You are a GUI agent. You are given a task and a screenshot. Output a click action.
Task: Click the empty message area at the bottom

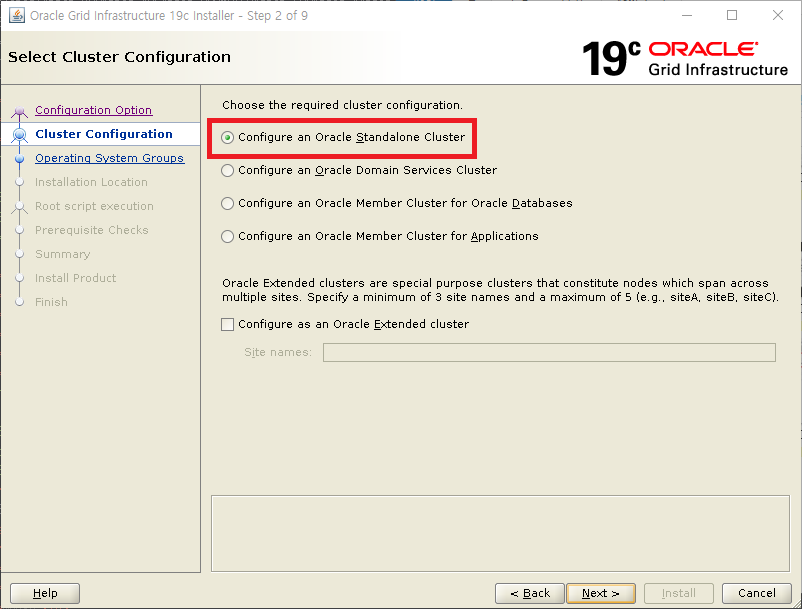pyautogui.click(x=500, y=533)
